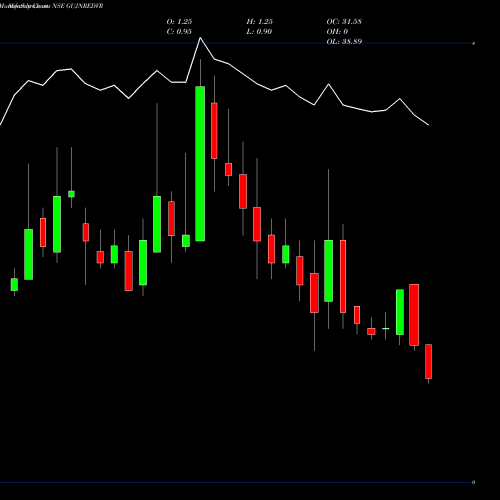500x500 pixels.
Task: Select the 'O: 1.25' open value
Action: pyautogui.click(x=179, y=21)
